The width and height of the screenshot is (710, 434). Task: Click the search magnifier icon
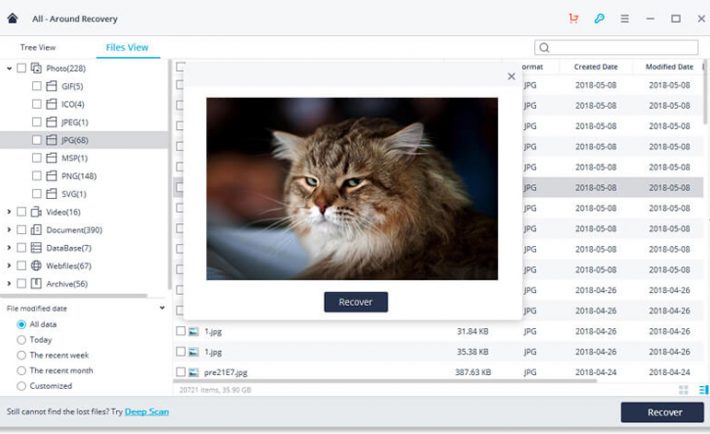coord(544,48)
